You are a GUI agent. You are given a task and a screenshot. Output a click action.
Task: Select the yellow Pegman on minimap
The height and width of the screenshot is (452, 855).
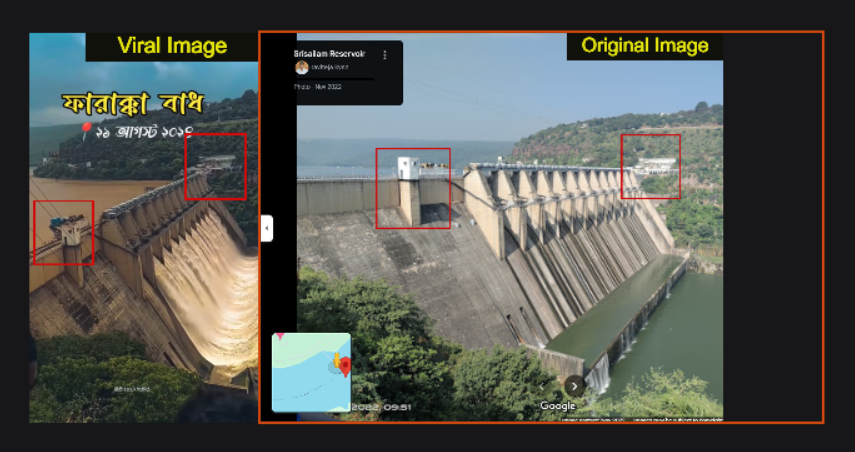pyautogui.click(x=336, y=360)
